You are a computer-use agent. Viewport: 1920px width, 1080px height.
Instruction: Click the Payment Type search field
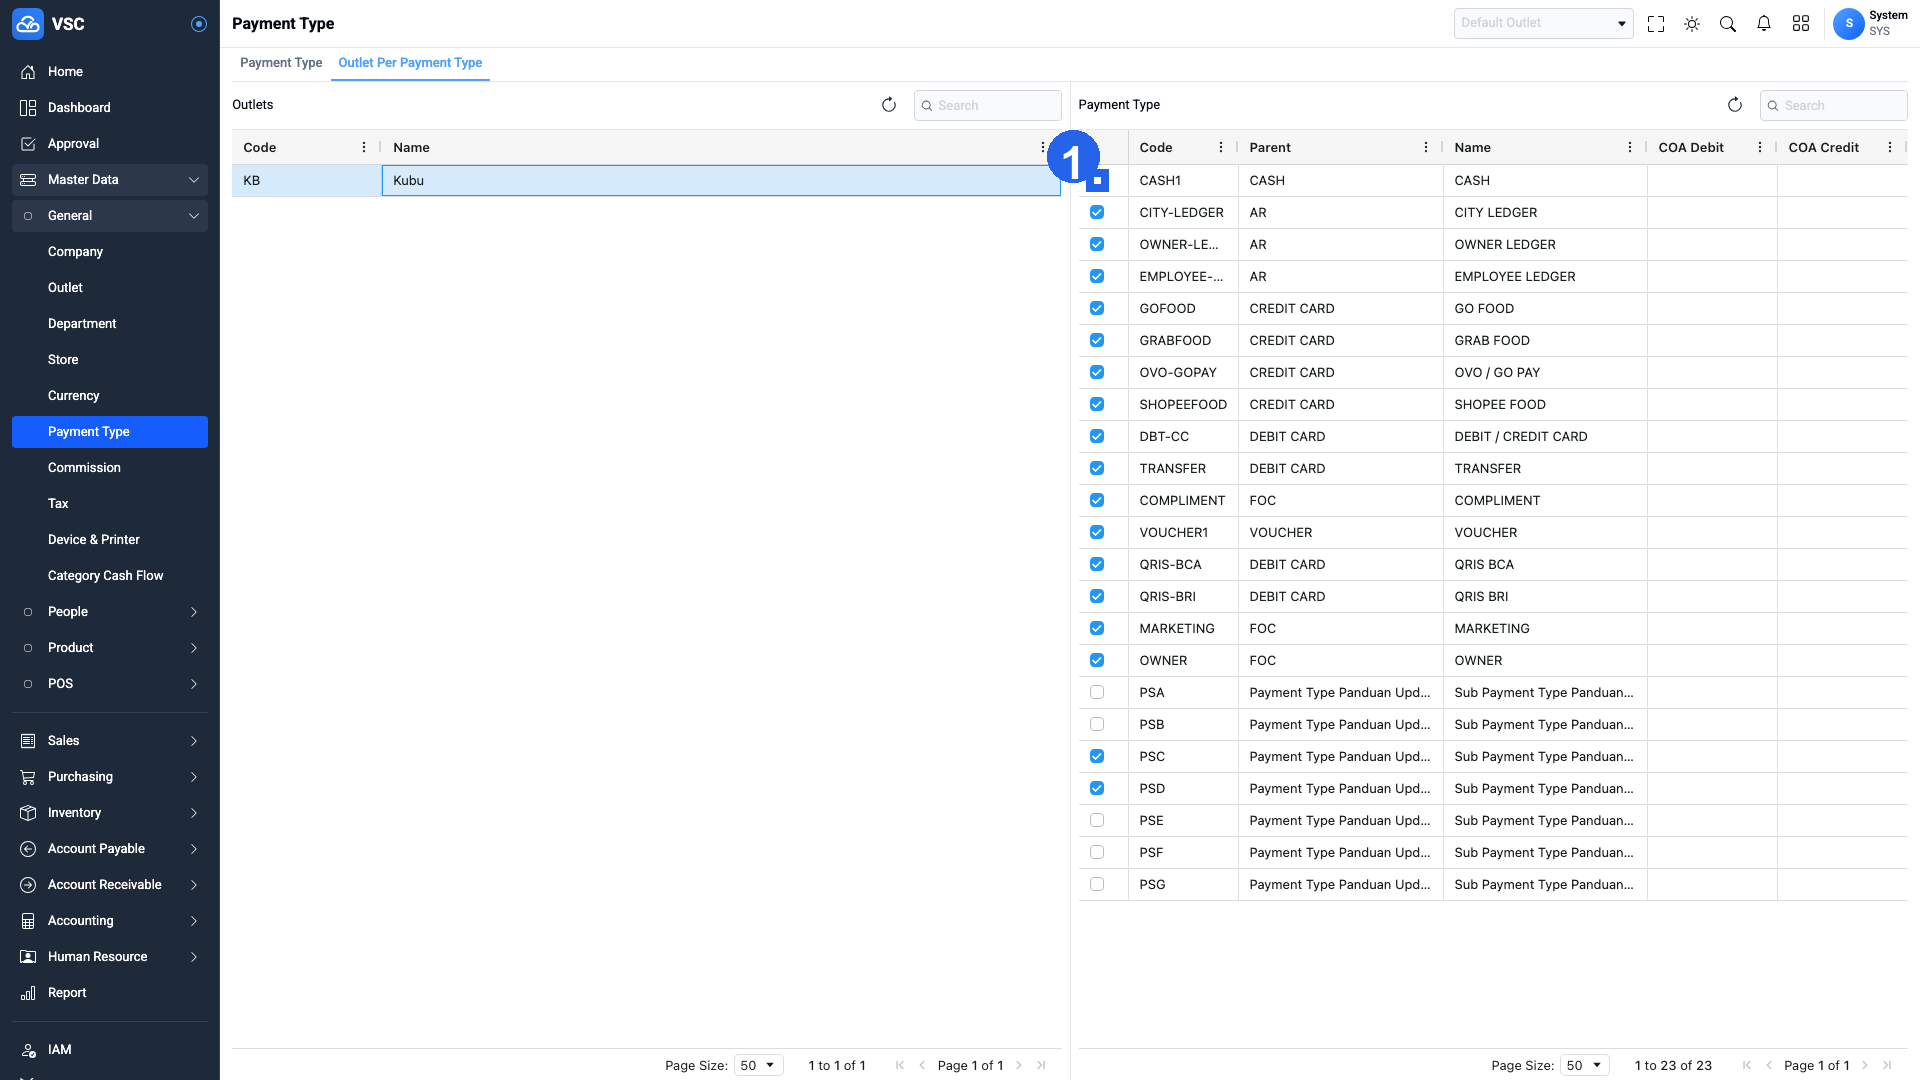pos(1833,106)
